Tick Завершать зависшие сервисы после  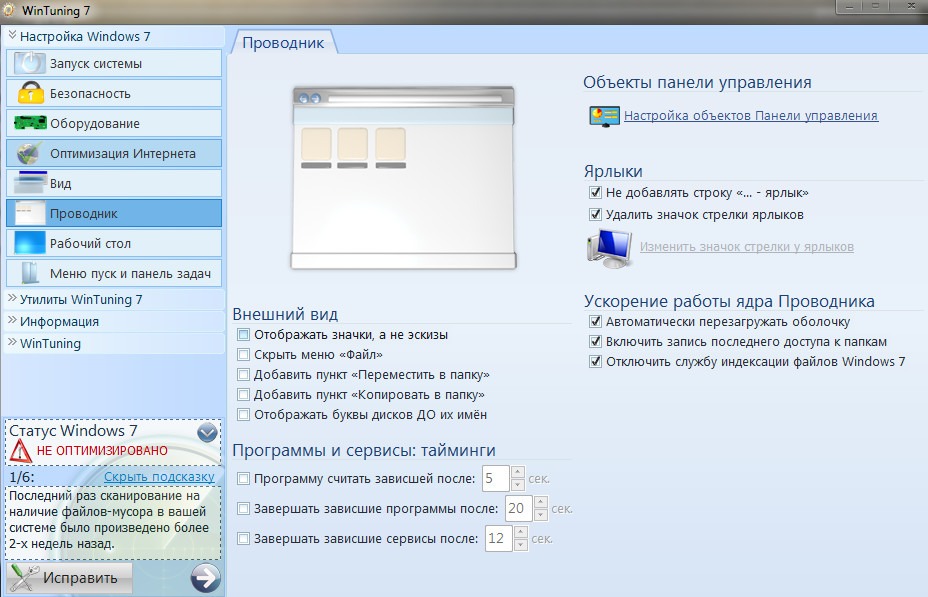pos(243,538)
